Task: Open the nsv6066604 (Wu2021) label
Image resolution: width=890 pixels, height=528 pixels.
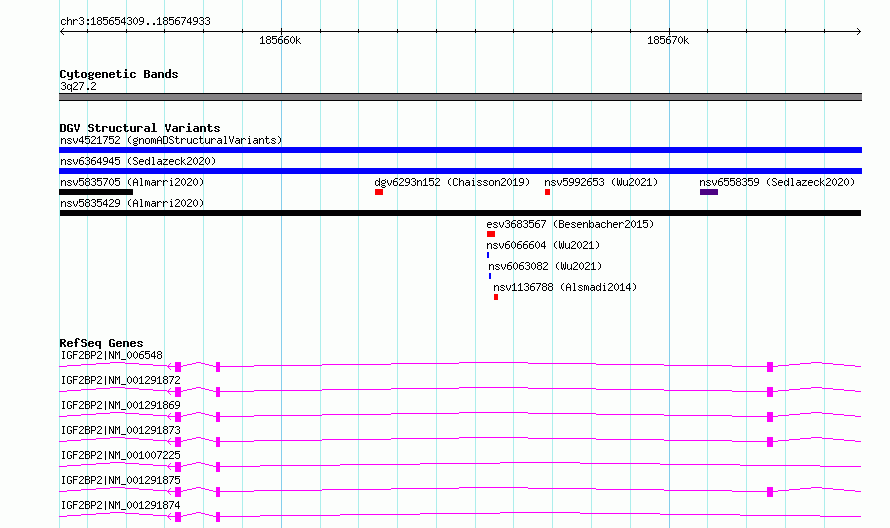Action: point(543,245)
